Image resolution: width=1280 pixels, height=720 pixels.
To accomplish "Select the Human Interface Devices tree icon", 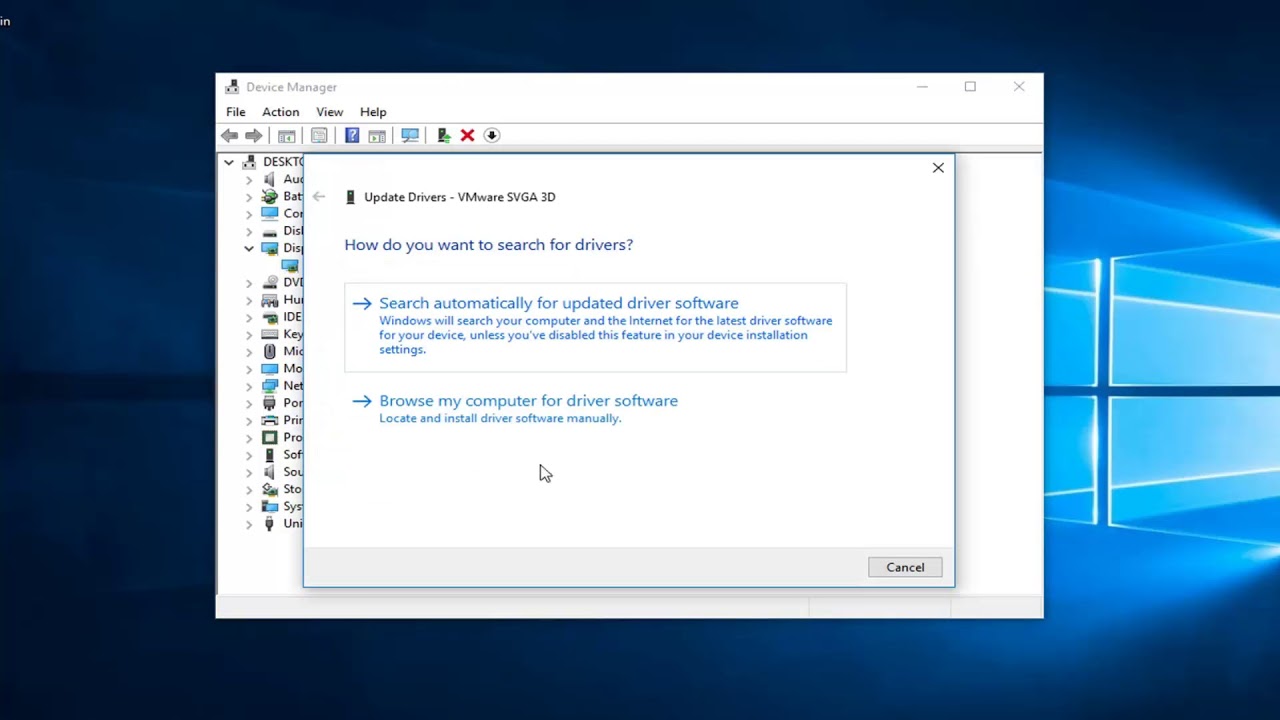I will [x=270, y=299].
